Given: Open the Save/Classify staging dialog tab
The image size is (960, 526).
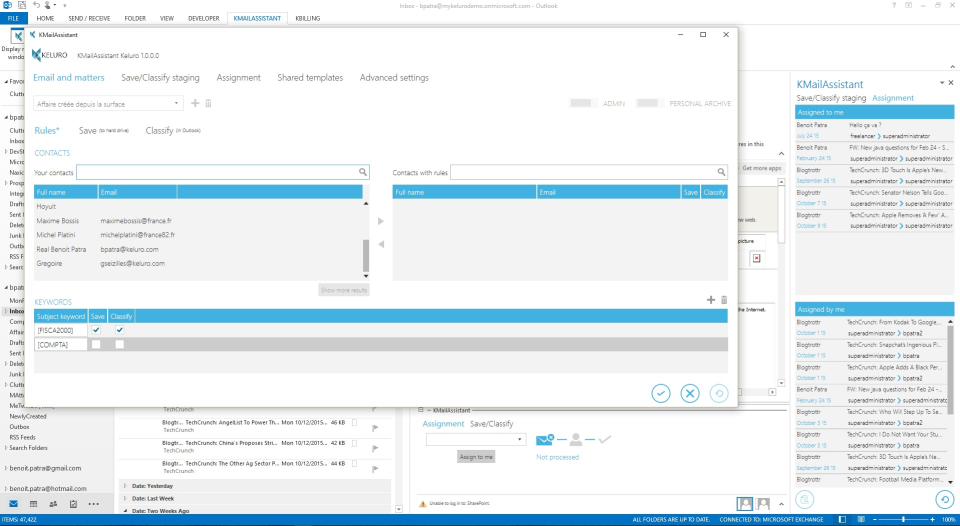Looking at the screenshot, I should pos(160,78).
